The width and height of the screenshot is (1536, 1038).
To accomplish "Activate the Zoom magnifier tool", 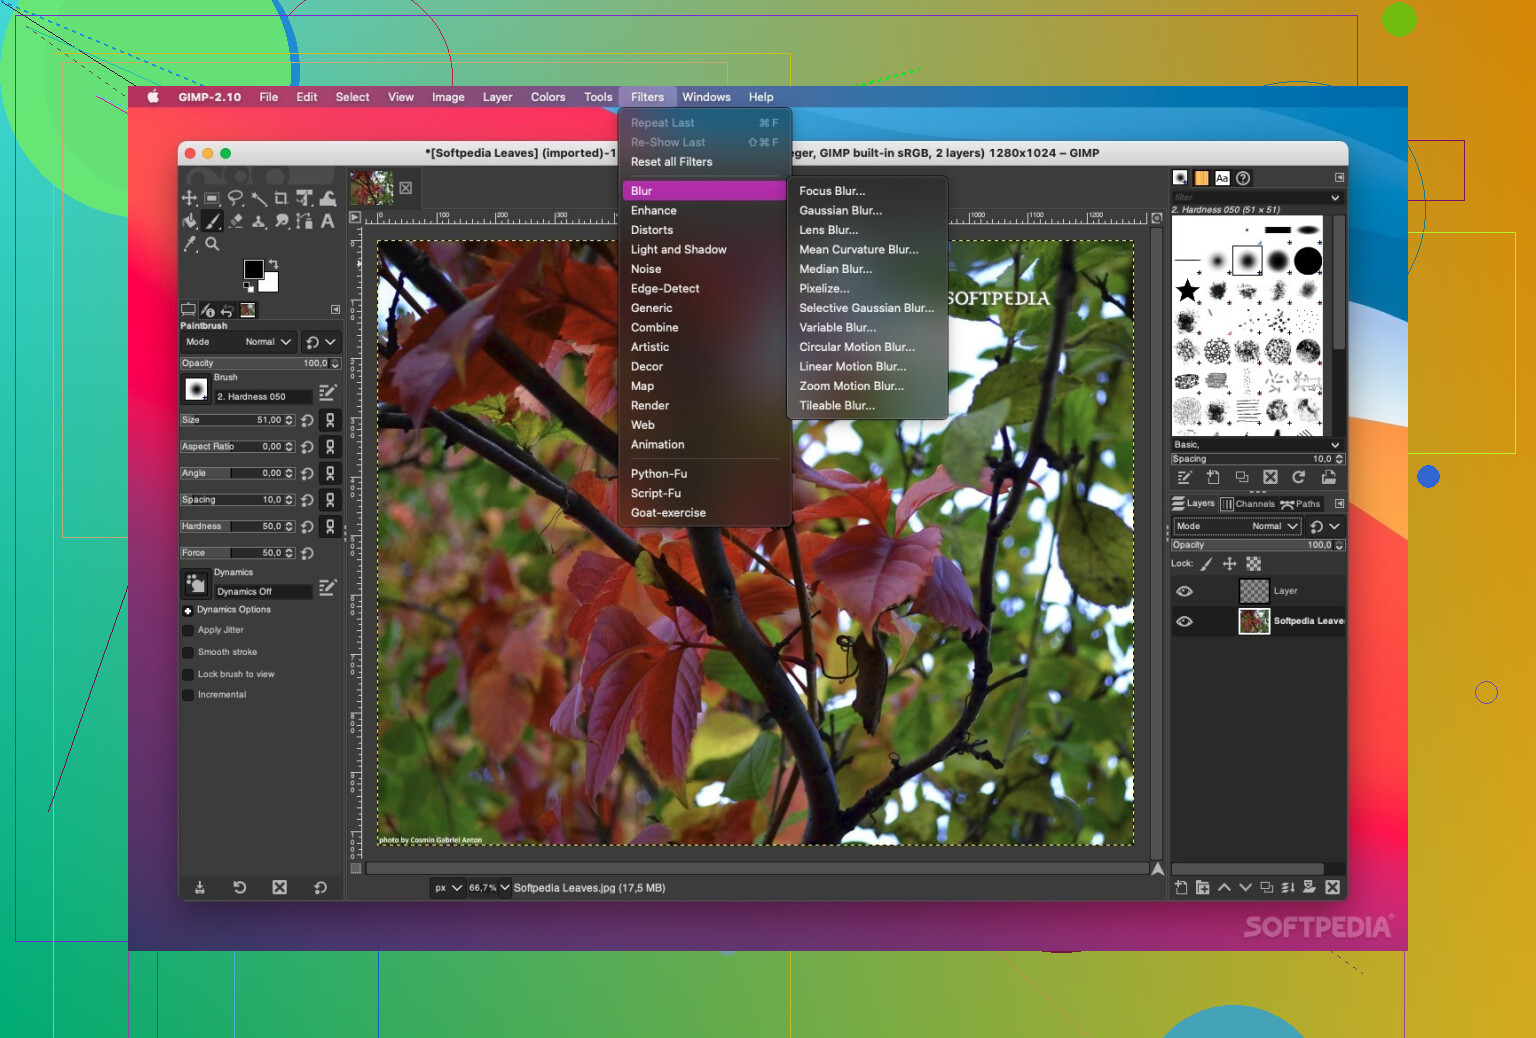I will [x=212, y=244].
